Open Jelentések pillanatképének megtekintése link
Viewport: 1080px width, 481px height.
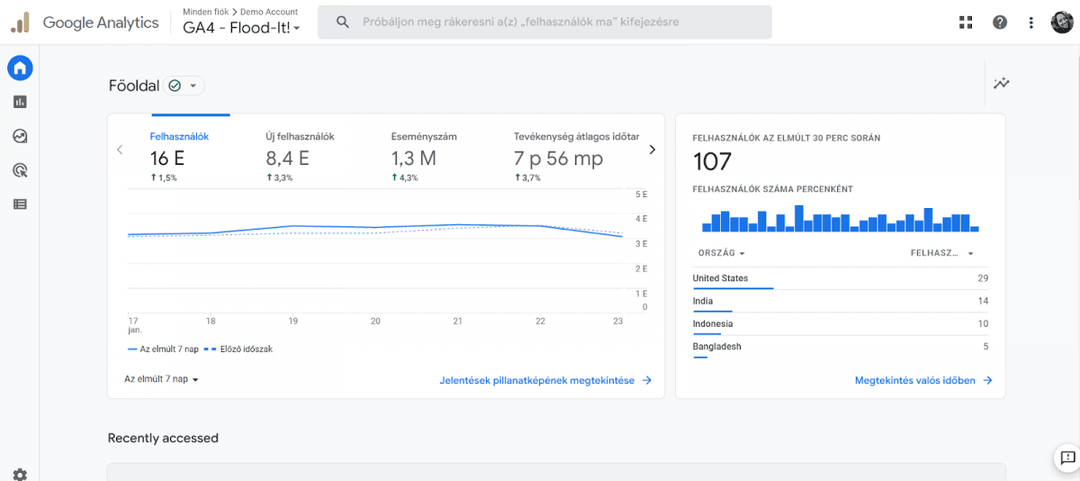(x=546, y=380)
